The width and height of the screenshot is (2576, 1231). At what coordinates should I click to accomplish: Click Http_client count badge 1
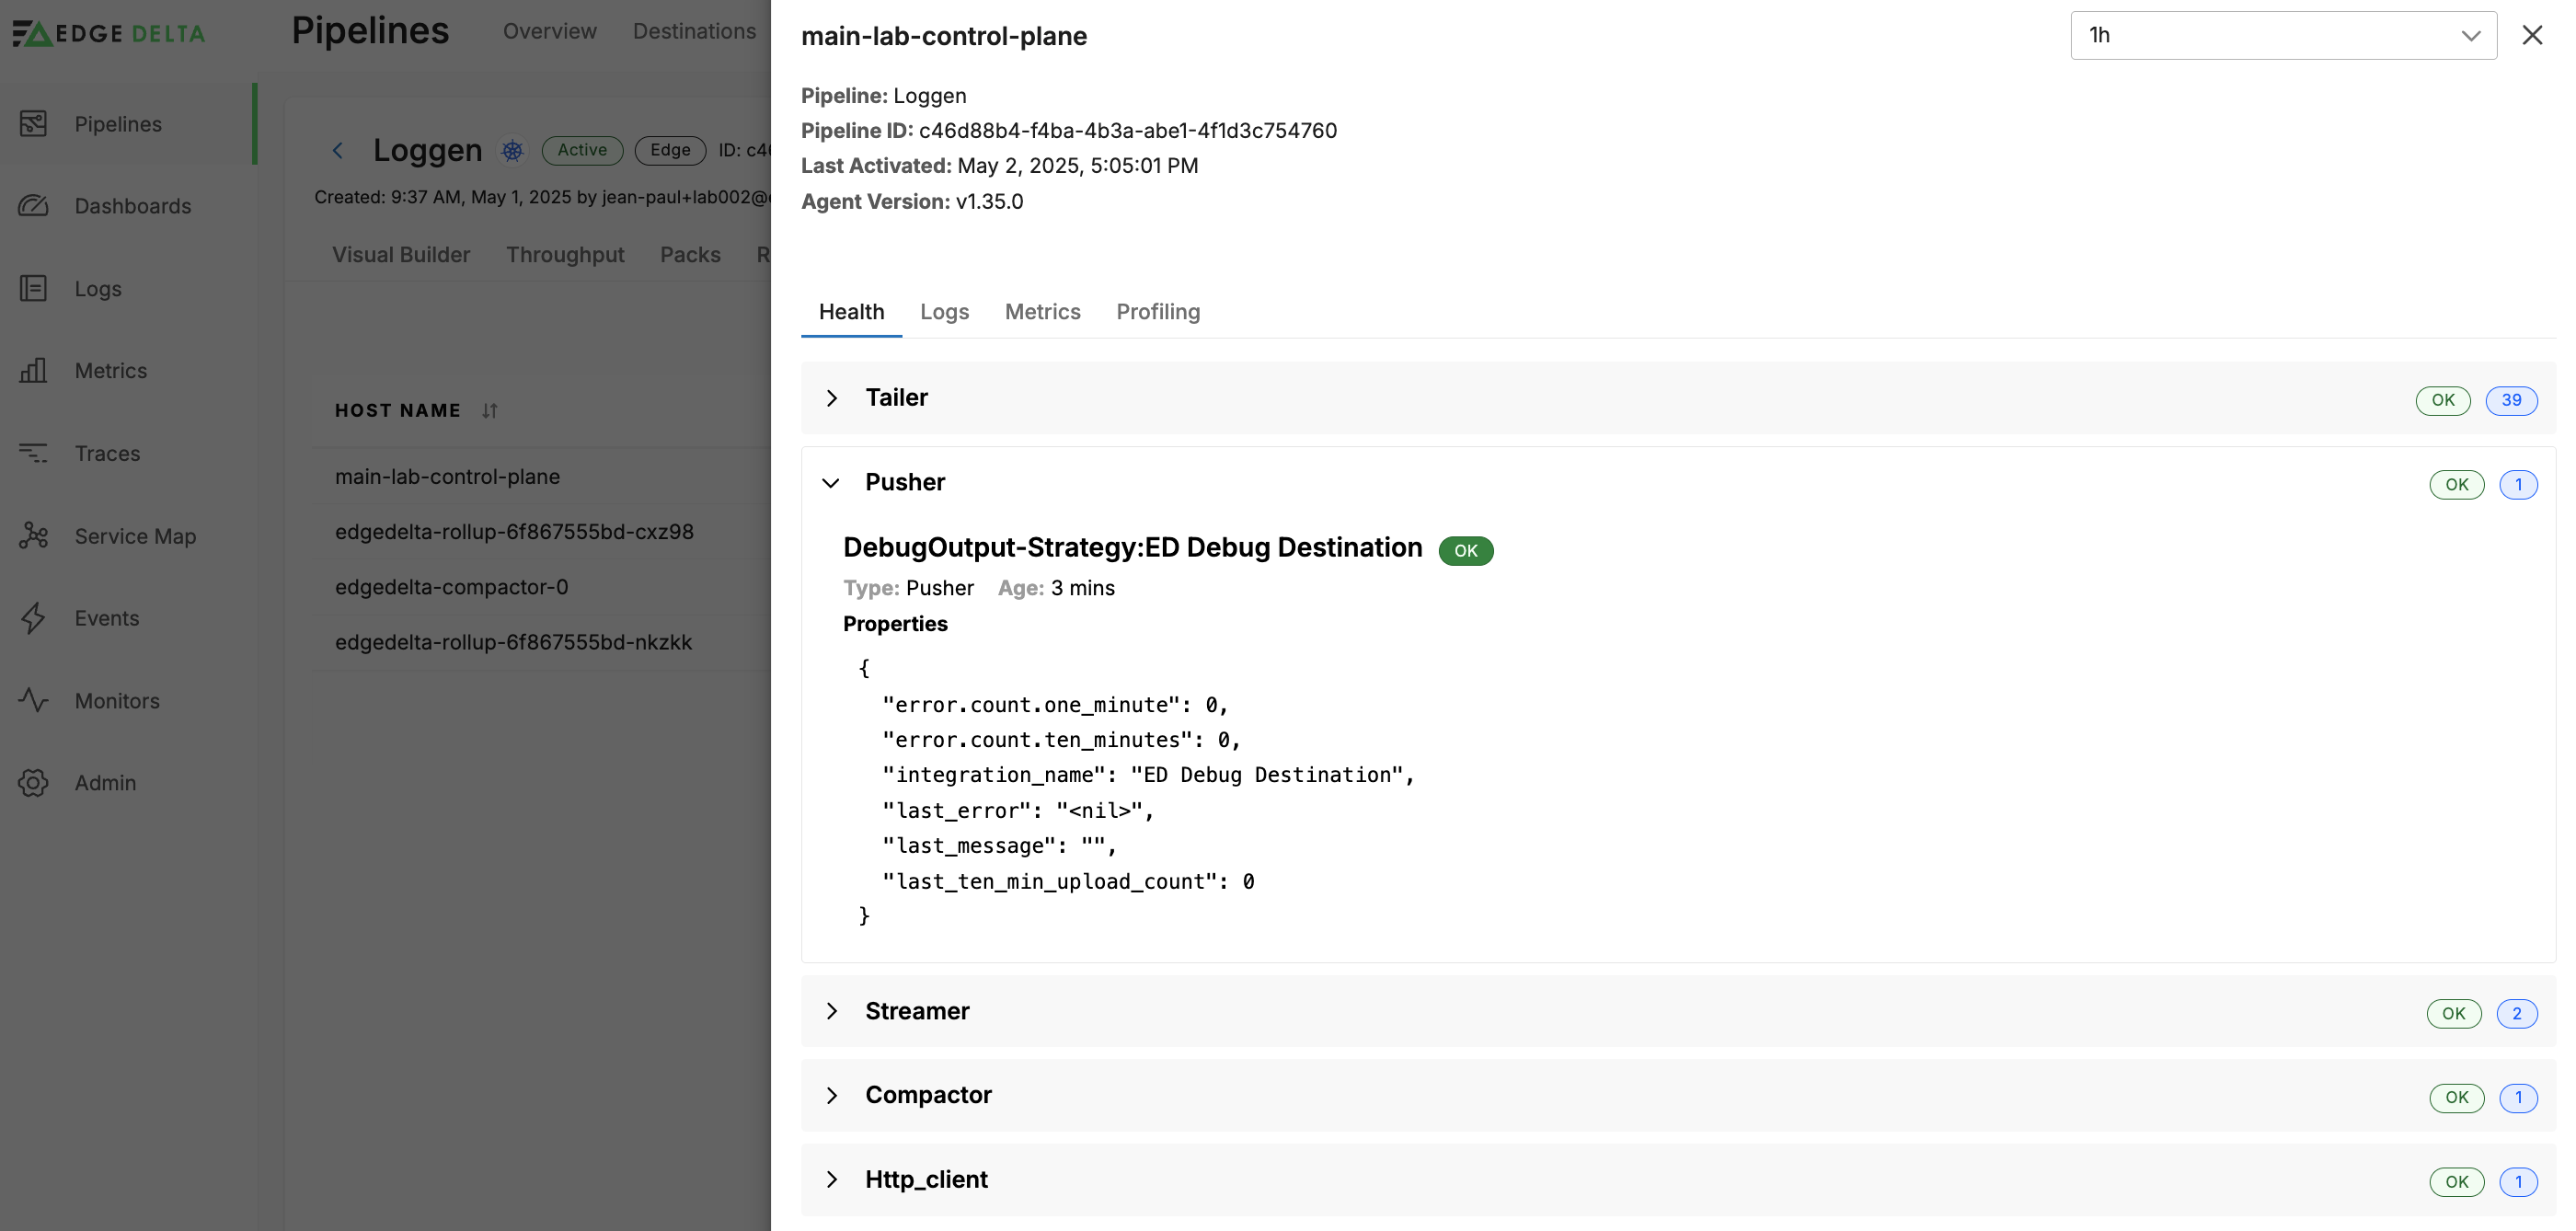[x=2518, y=1182]
